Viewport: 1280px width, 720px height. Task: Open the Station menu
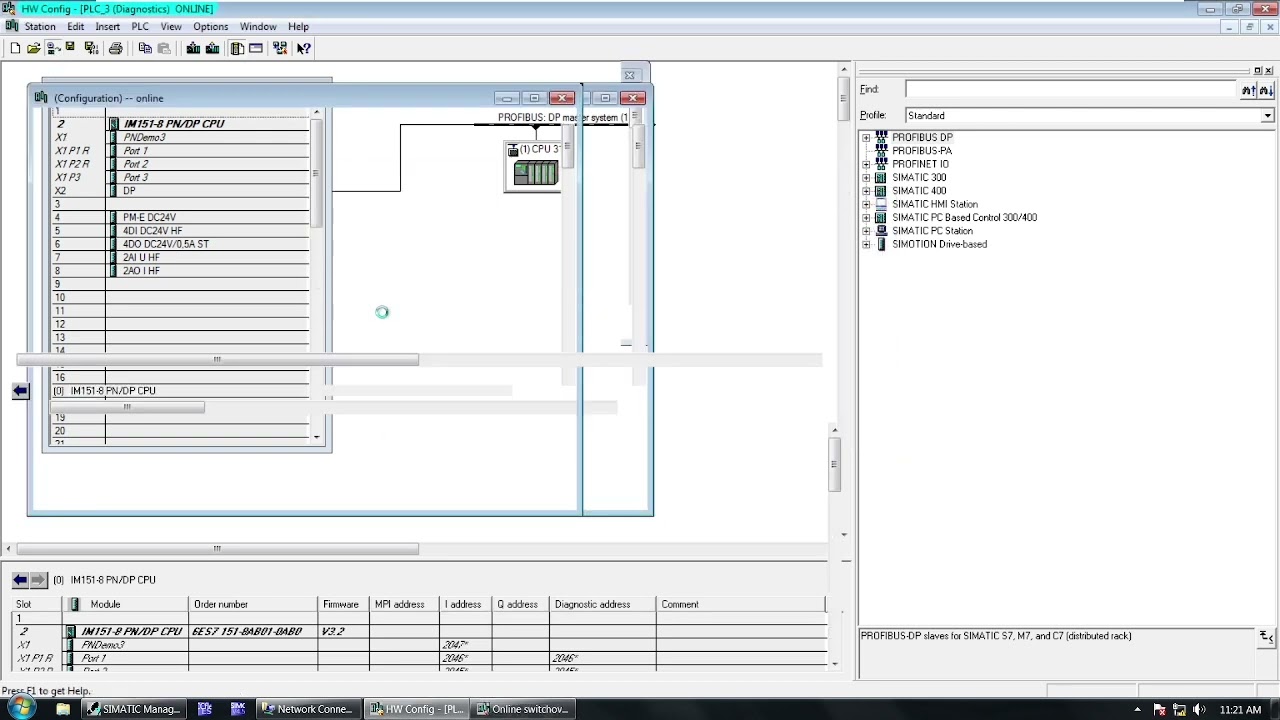(x=40, y=27)
